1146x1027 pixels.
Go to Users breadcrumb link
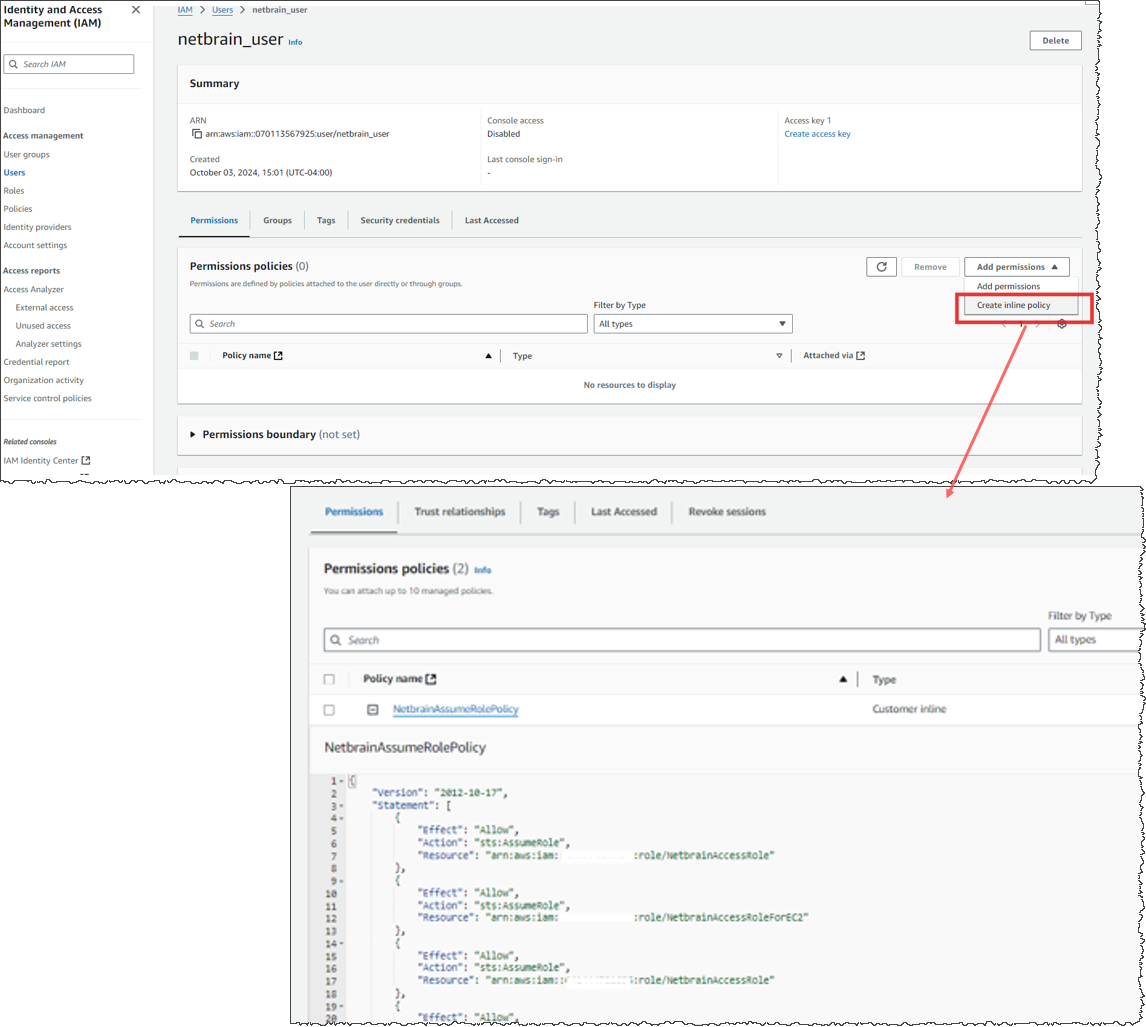222,10
